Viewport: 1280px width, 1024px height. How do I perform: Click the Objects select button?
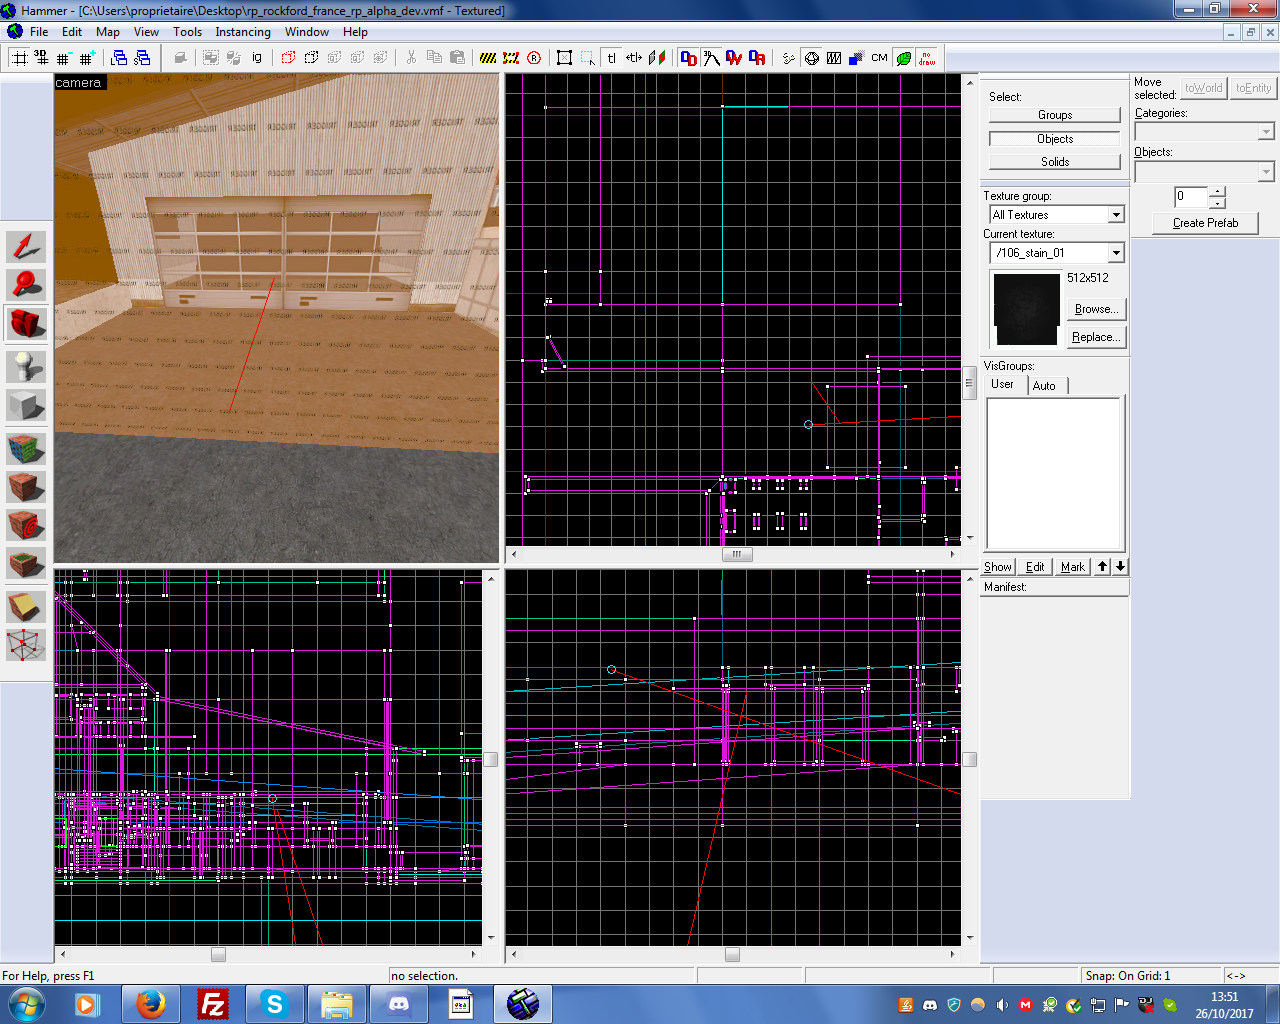(1055, 139)
